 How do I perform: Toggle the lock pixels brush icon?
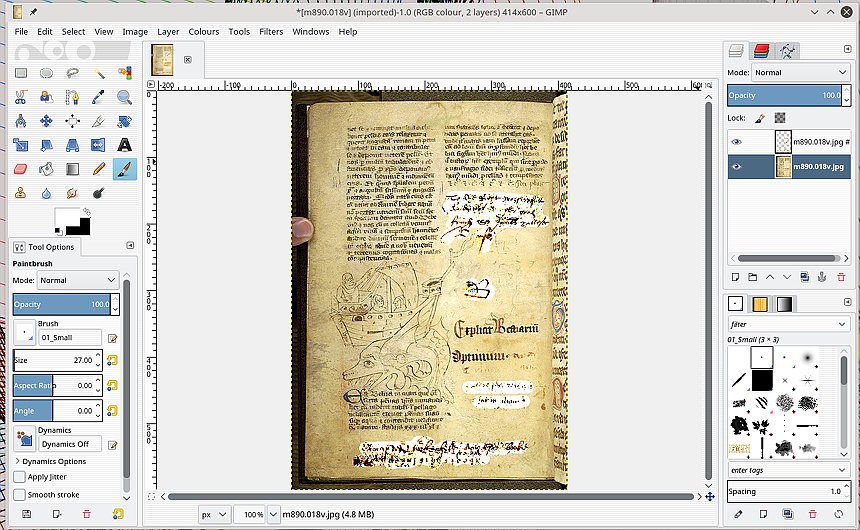[760, 117]
